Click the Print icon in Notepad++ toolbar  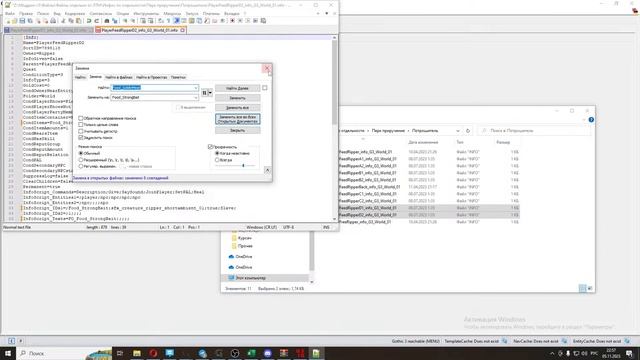coord(53,21)
